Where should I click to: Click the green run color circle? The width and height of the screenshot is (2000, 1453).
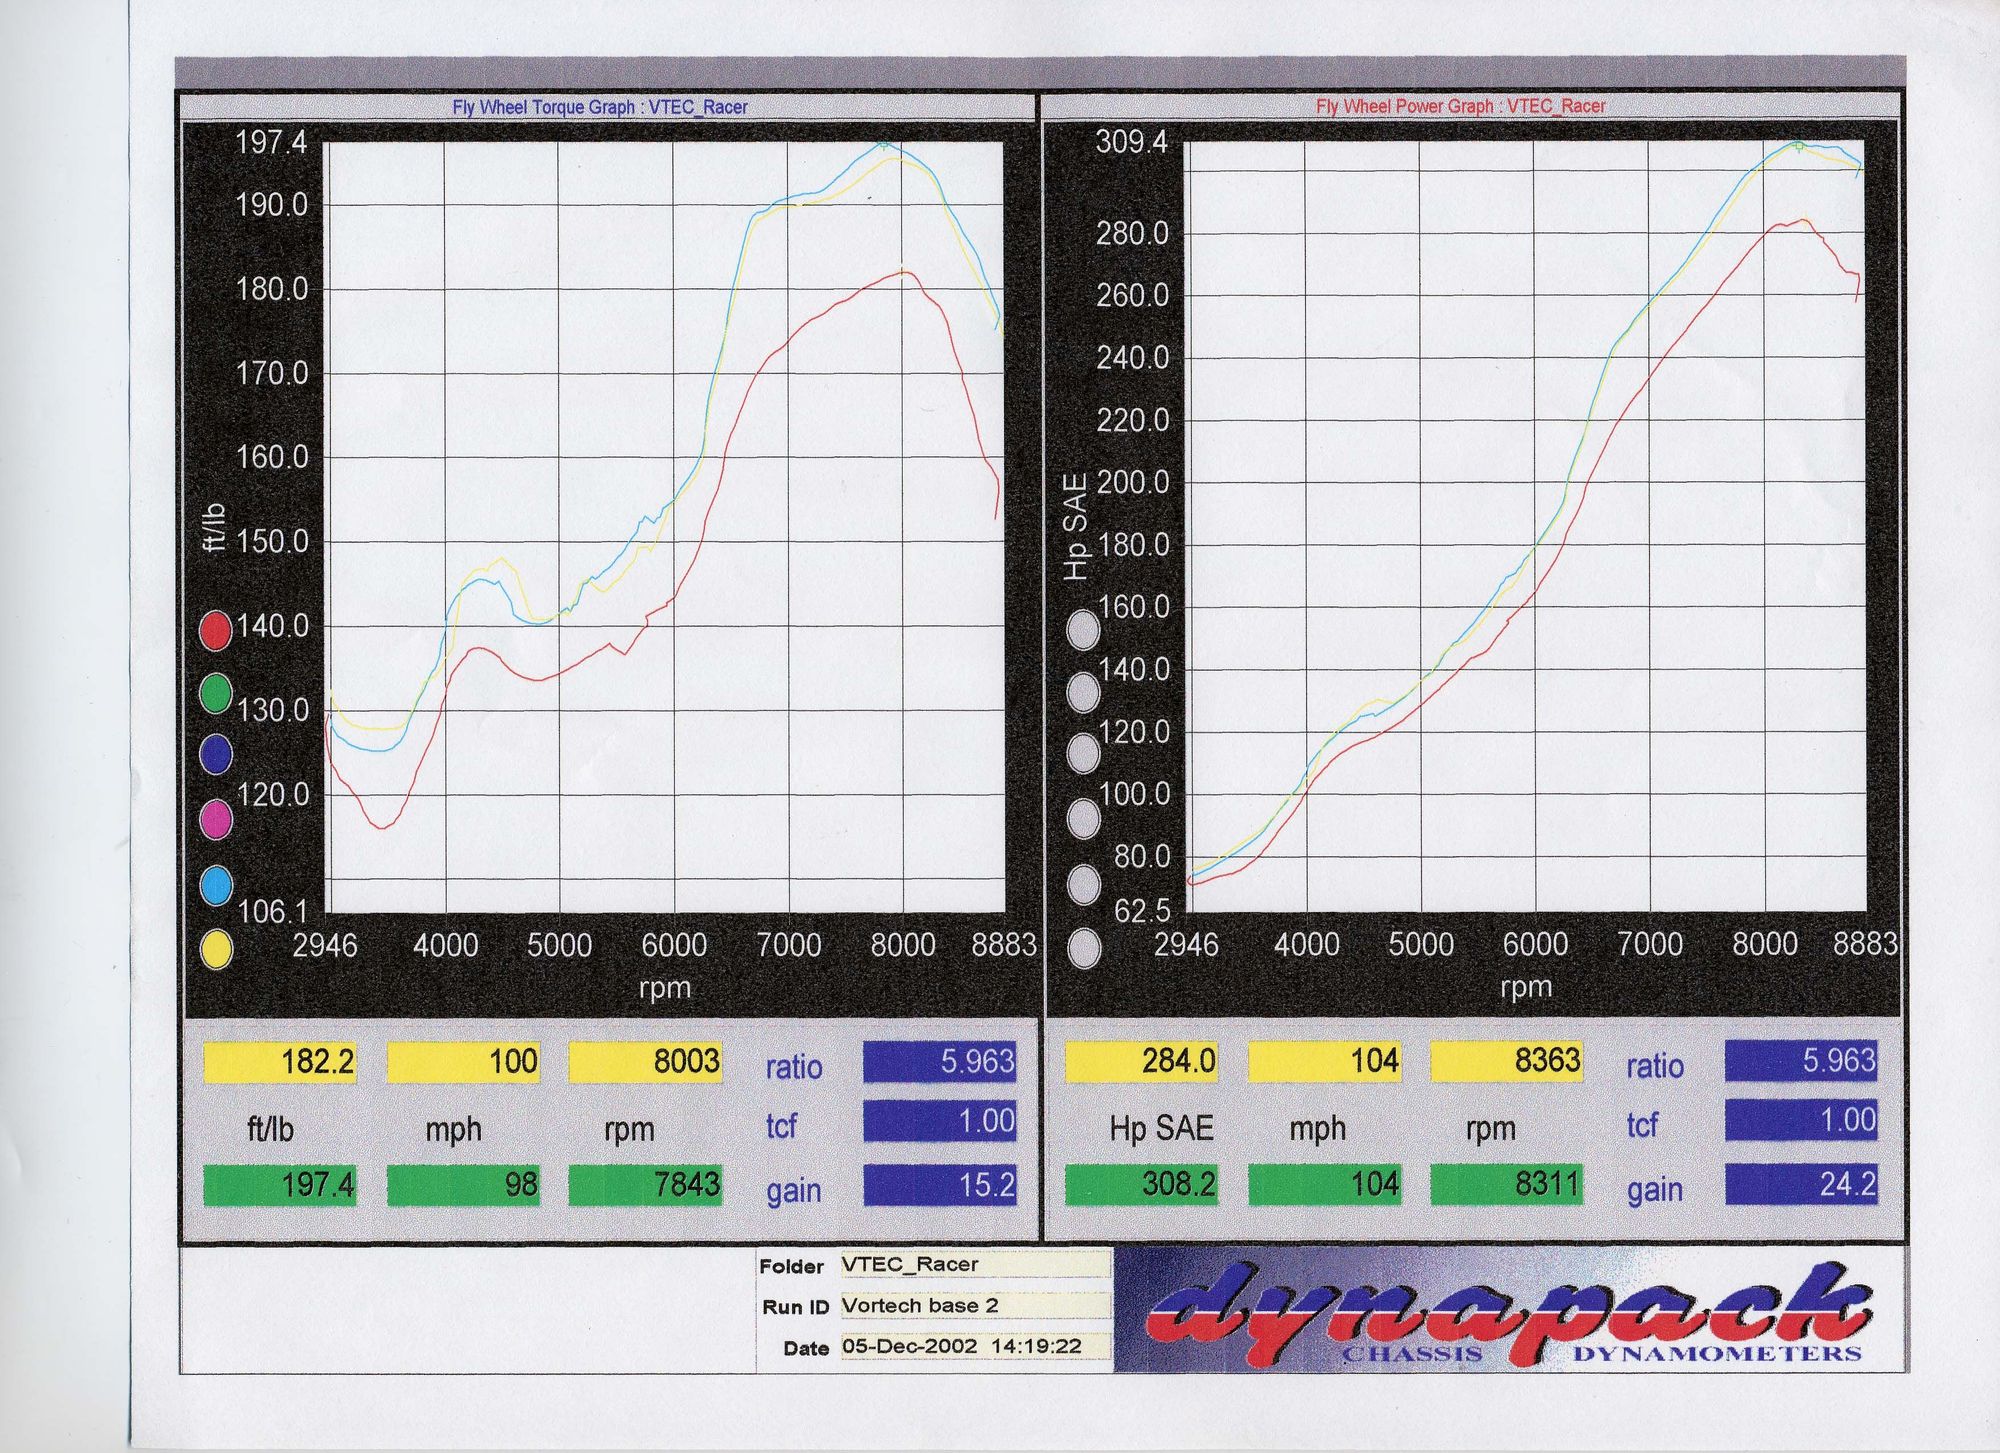point(216,693)
